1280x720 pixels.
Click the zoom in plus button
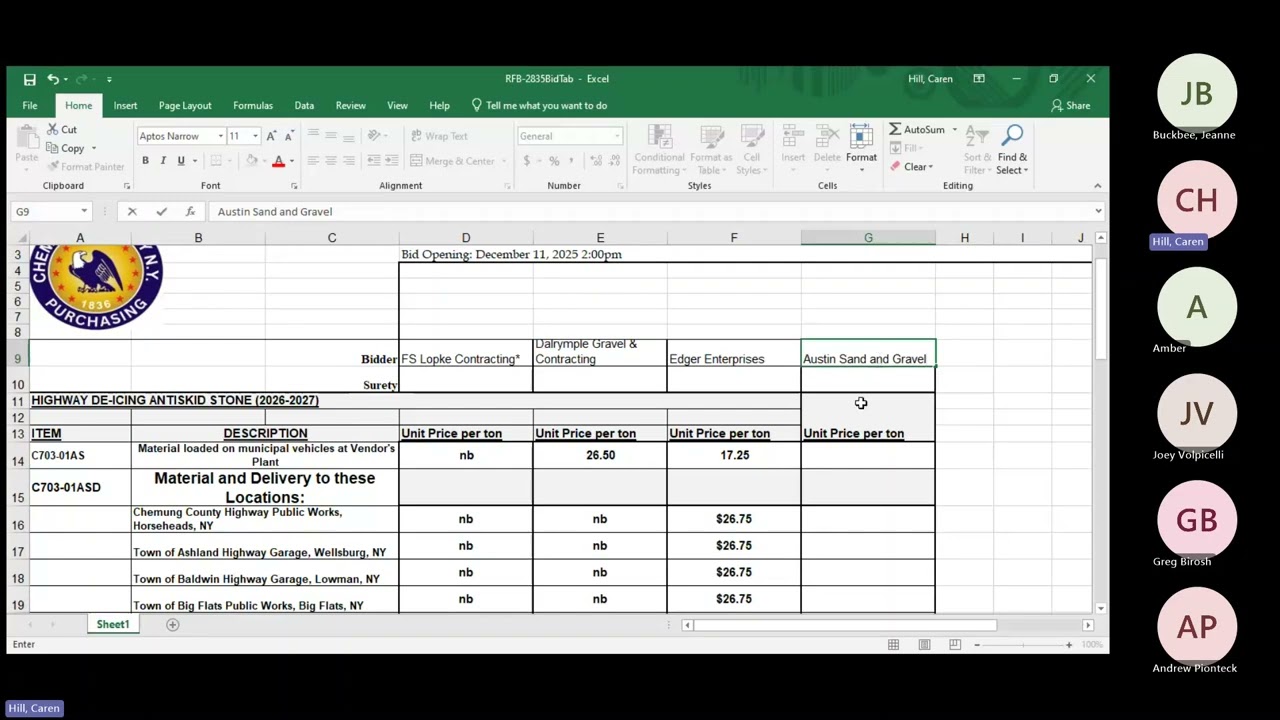pyautogui.click(x=1069, y=645)
